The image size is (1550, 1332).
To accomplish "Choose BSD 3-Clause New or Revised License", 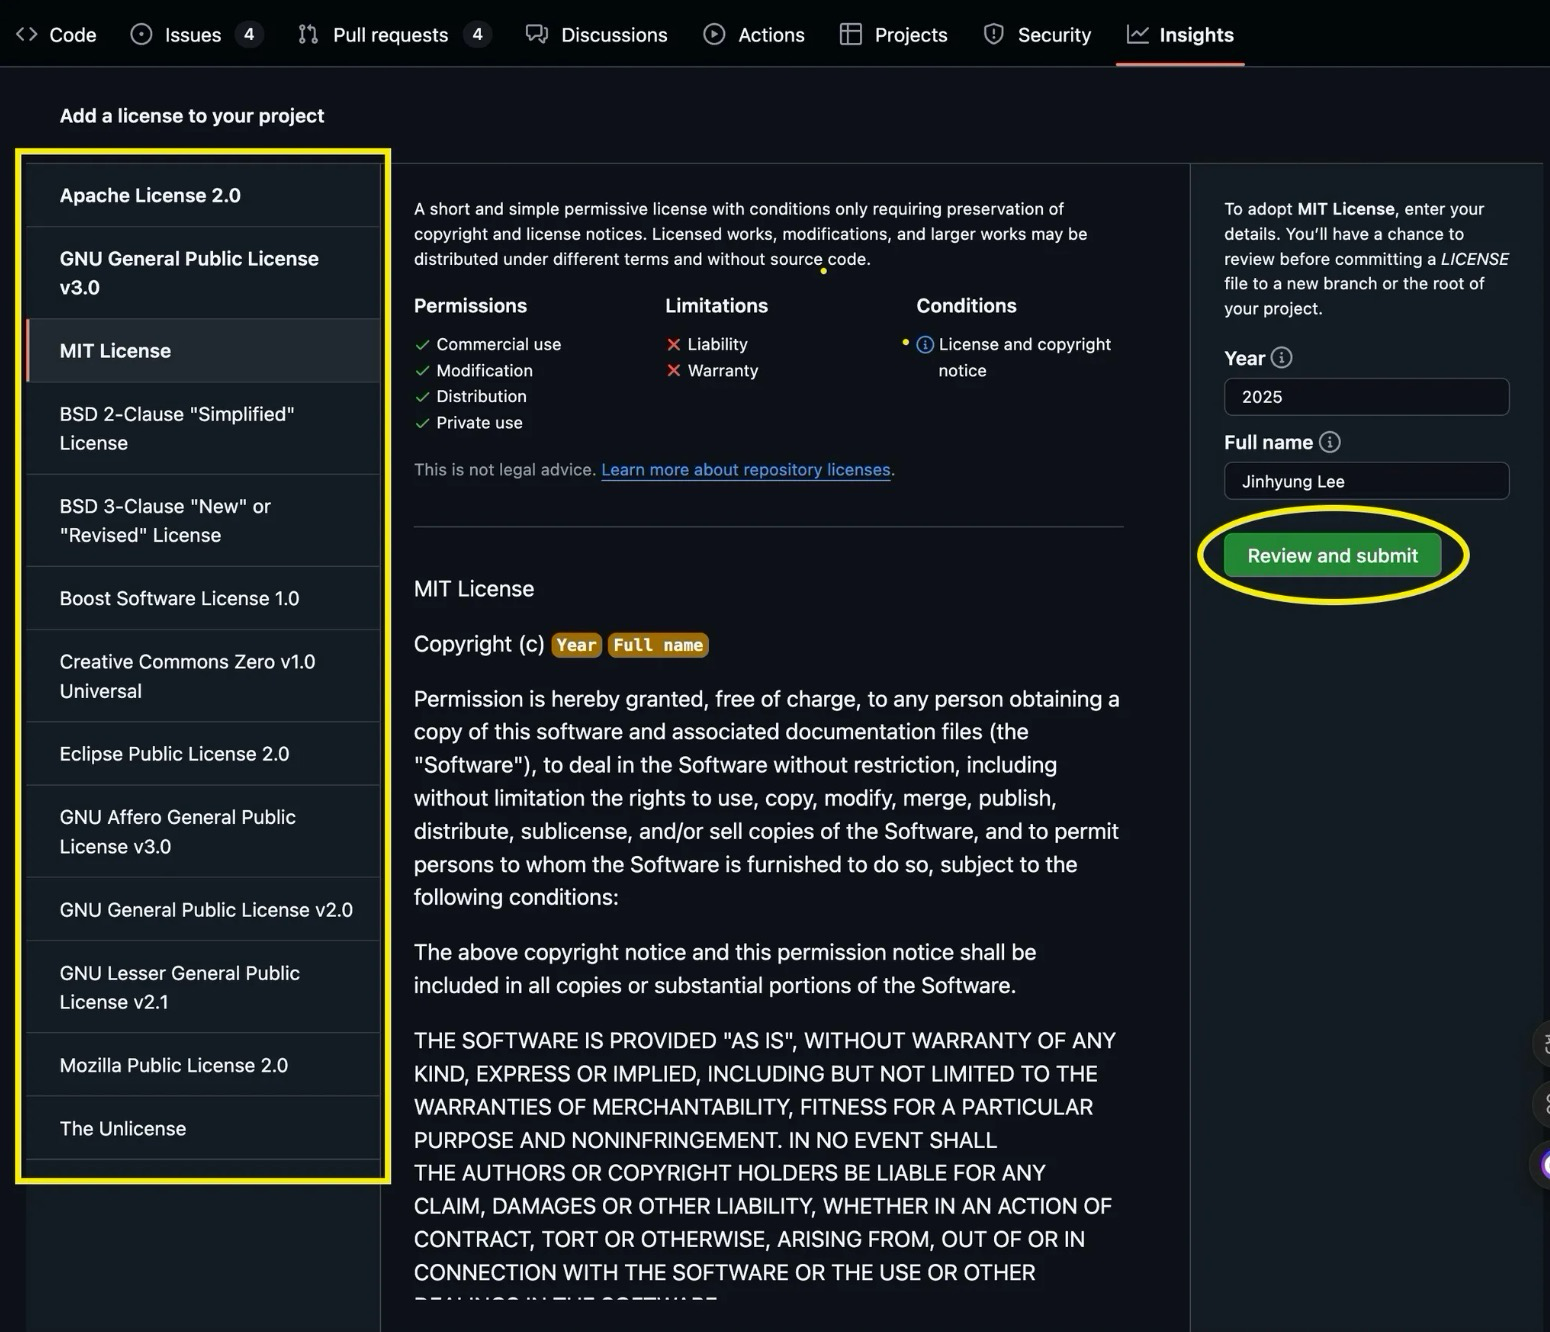I will tap(203, 521).
